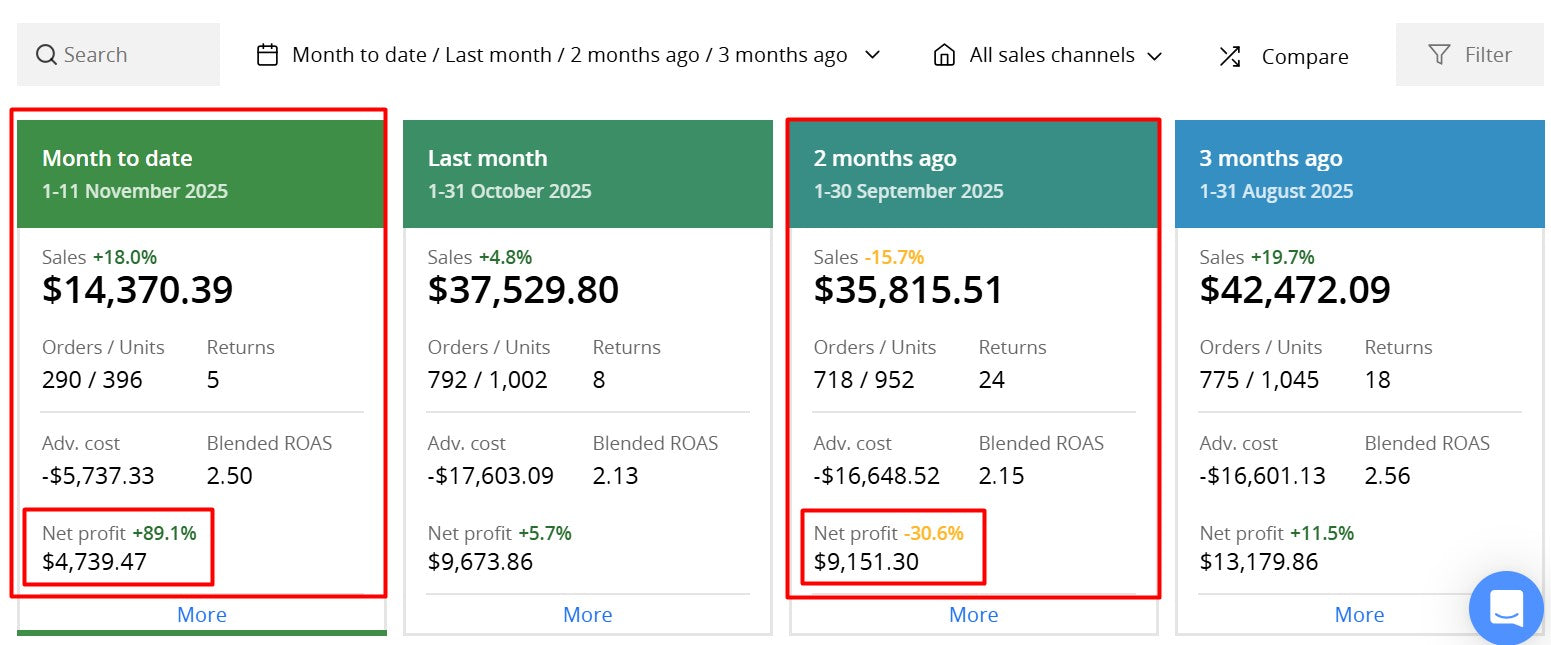The height and width of the screenshot is (645, 1551).
Task: Open the period selector showing Month to date
Action: (569, 55)
